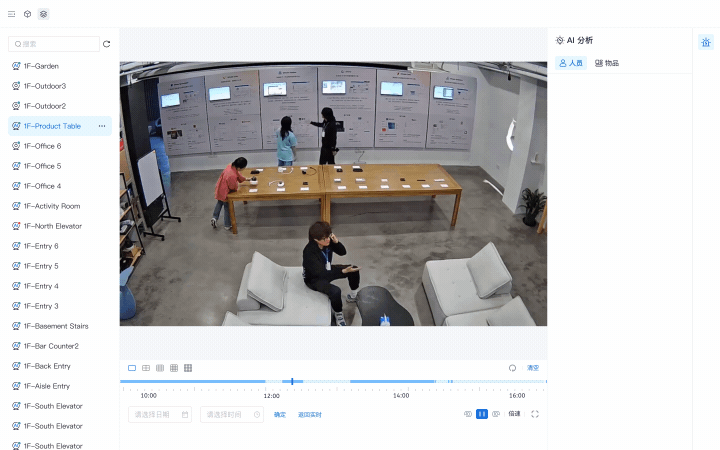Select single-view layout
Screen dimensions: 720x450
(132, 368)
